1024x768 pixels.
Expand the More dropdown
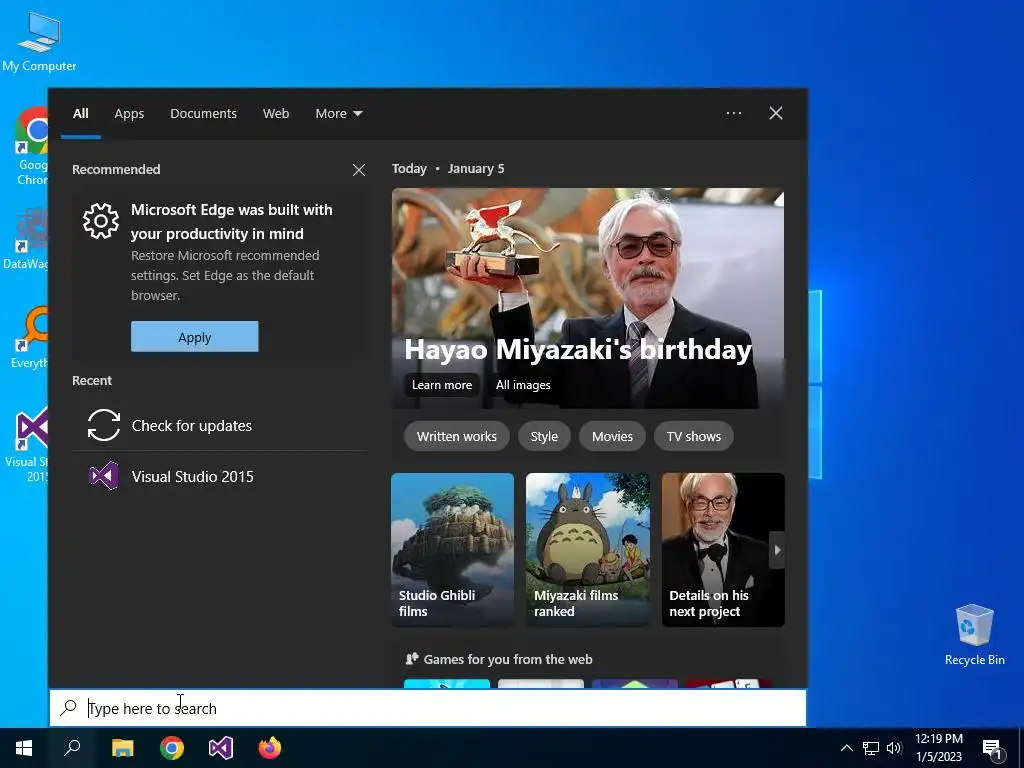click(x=338, y=114)
